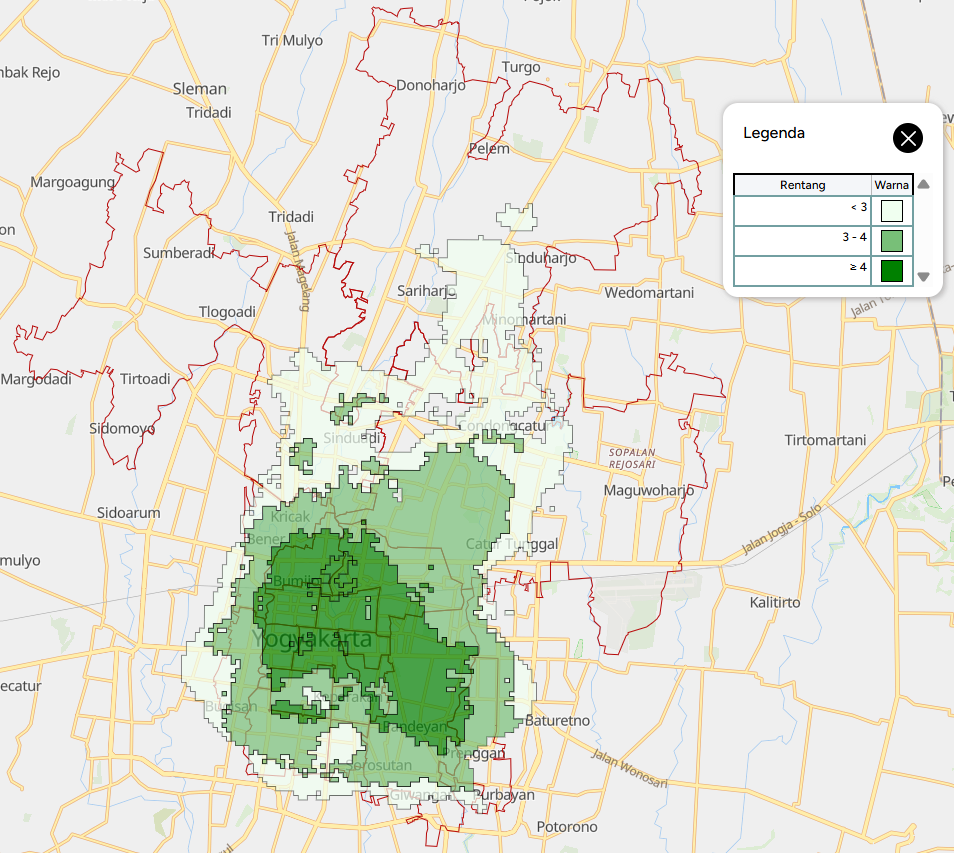Click the 'Legenda' title text
This screenshot has width=954, height=853.
click(x=774, y=133)
